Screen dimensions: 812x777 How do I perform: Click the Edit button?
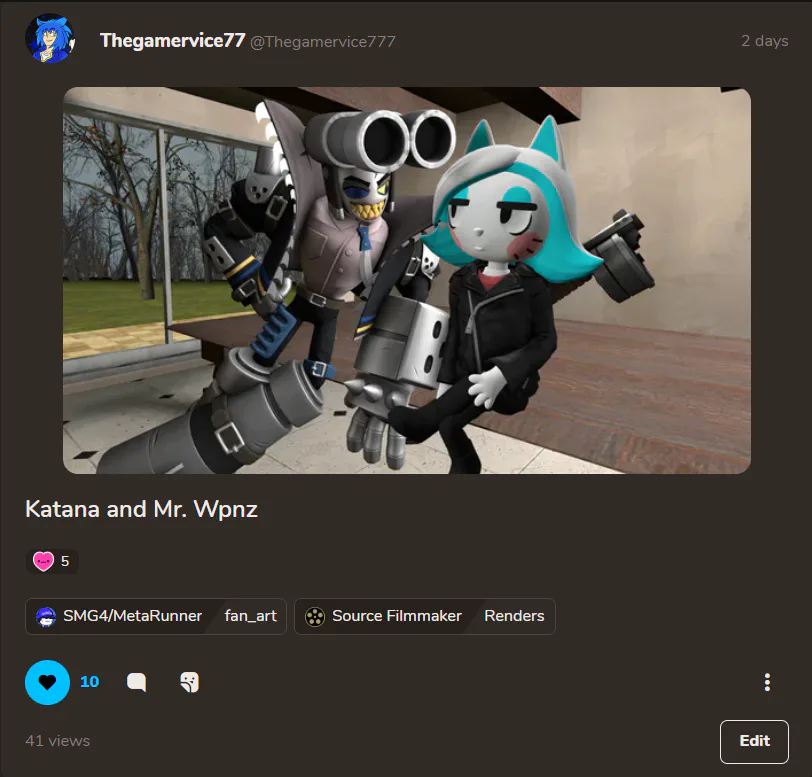coord(754,741)
